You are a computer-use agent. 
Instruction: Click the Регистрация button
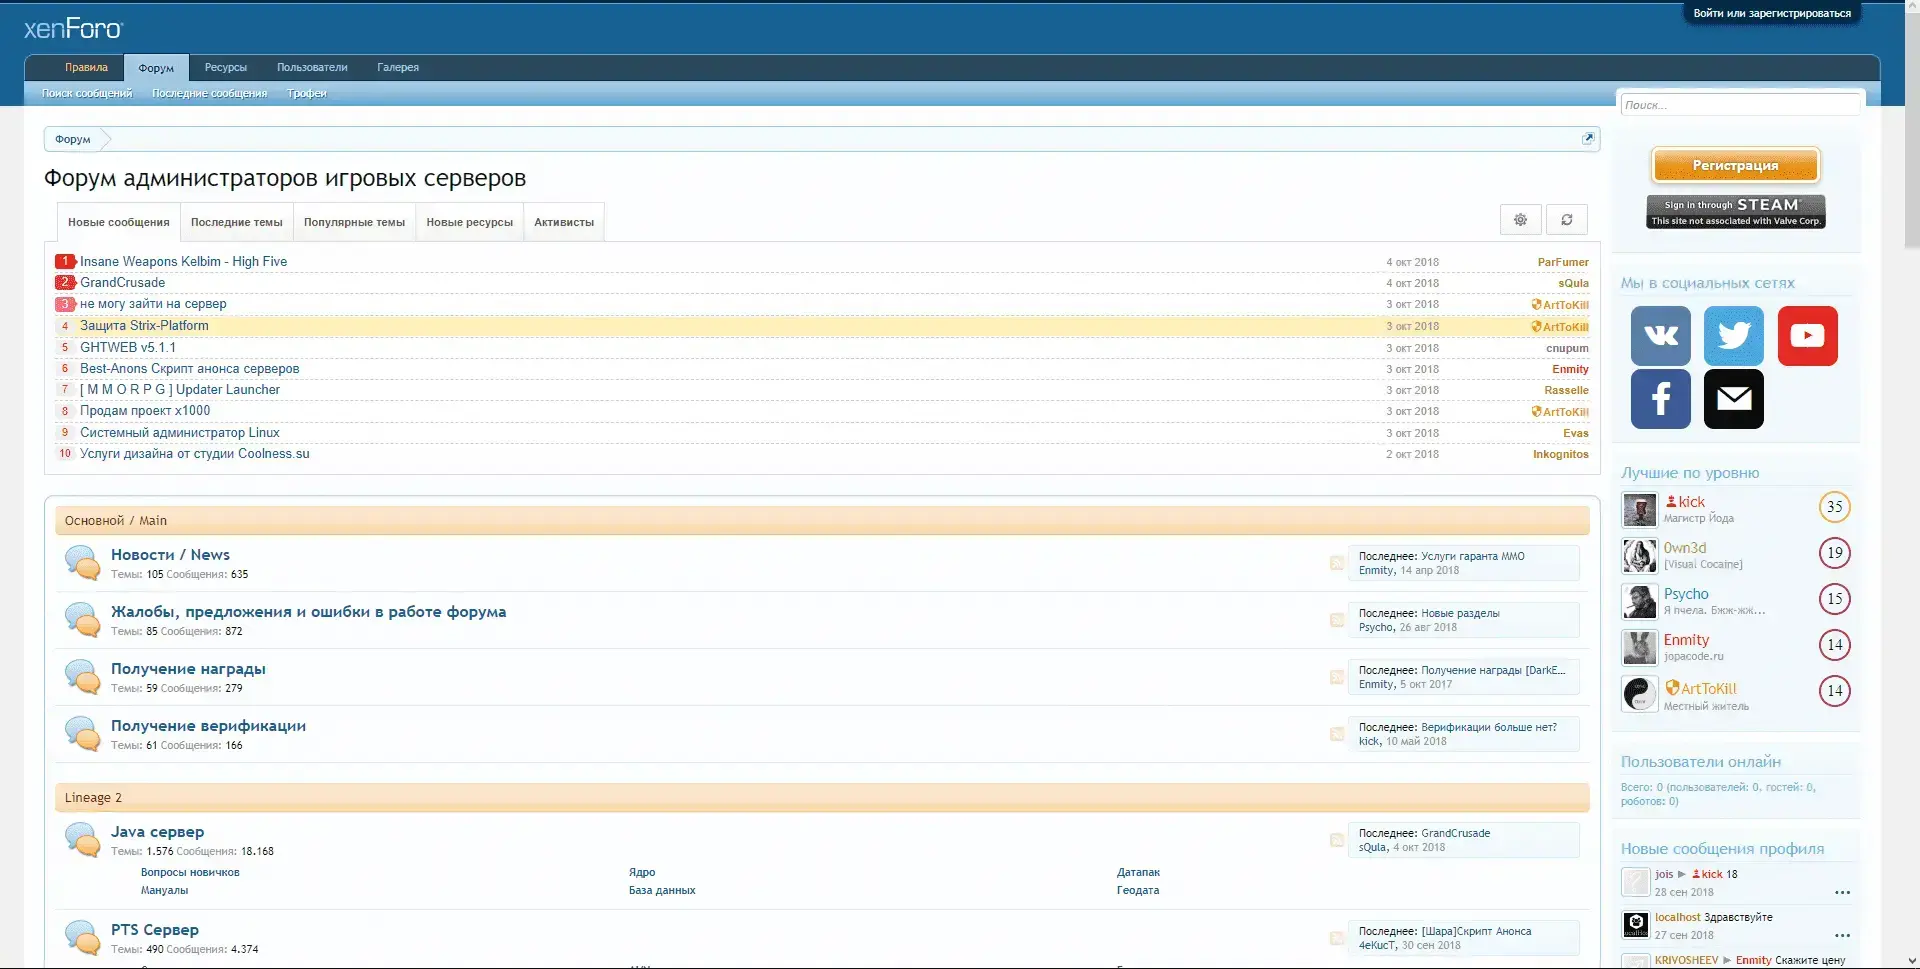1735,165
